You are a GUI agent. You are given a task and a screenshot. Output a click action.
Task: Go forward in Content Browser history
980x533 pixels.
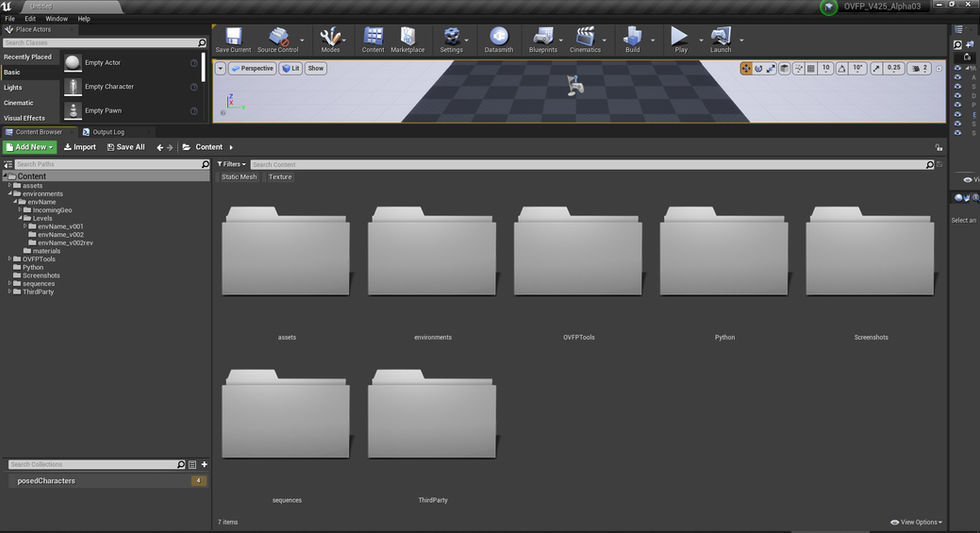(x=170, y=147)
